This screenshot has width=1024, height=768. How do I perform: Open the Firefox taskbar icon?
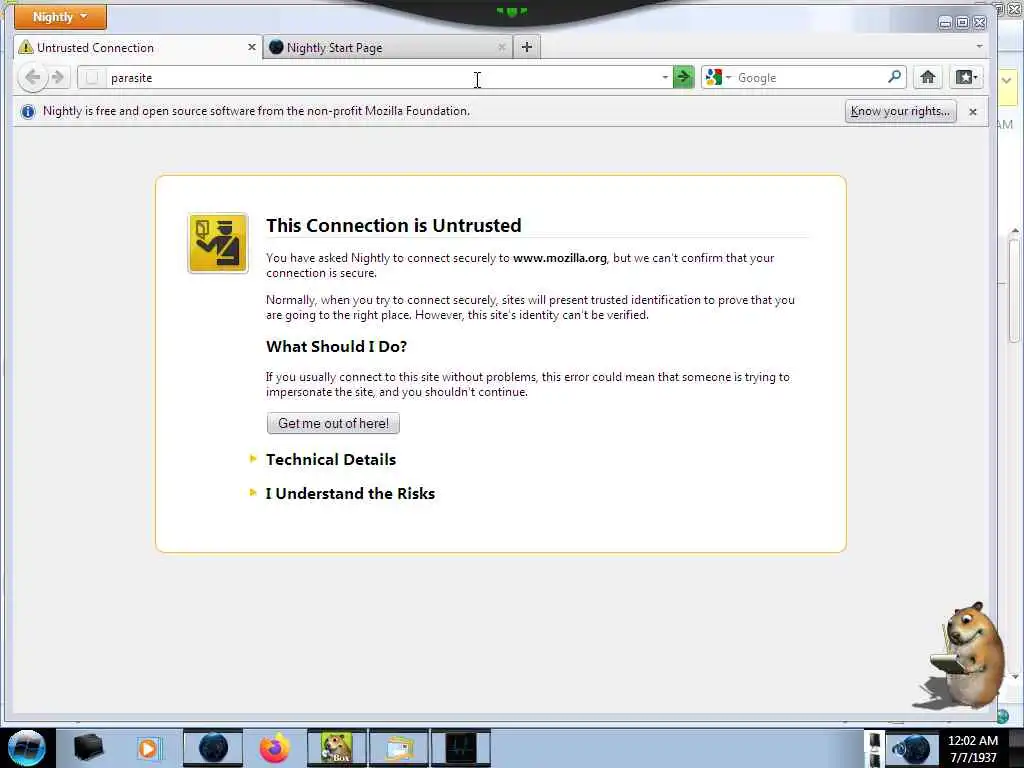[x=275, y=748]
